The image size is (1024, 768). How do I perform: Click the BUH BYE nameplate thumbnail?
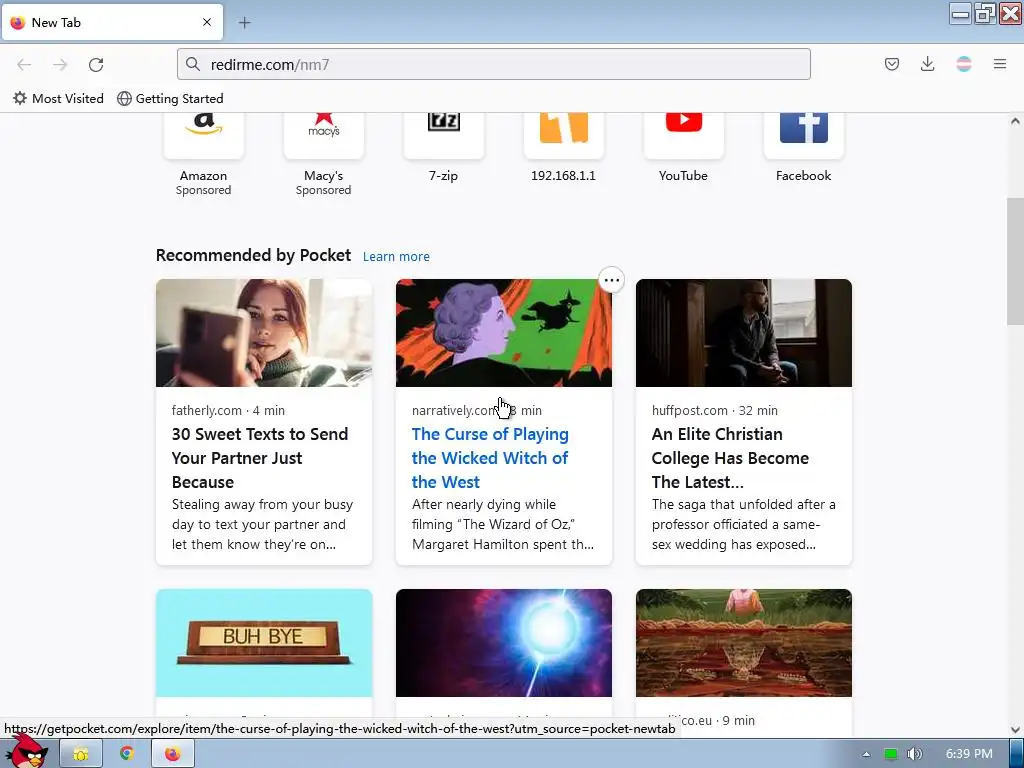click(264, 643)
